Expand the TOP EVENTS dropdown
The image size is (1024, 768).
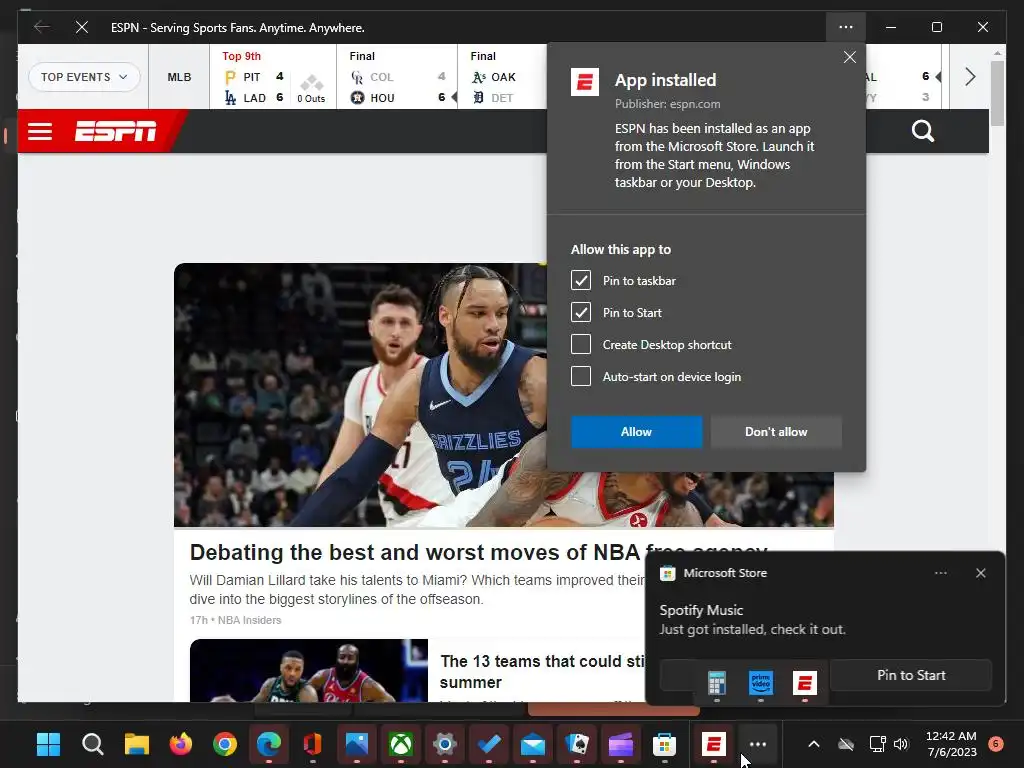(84, 77)
